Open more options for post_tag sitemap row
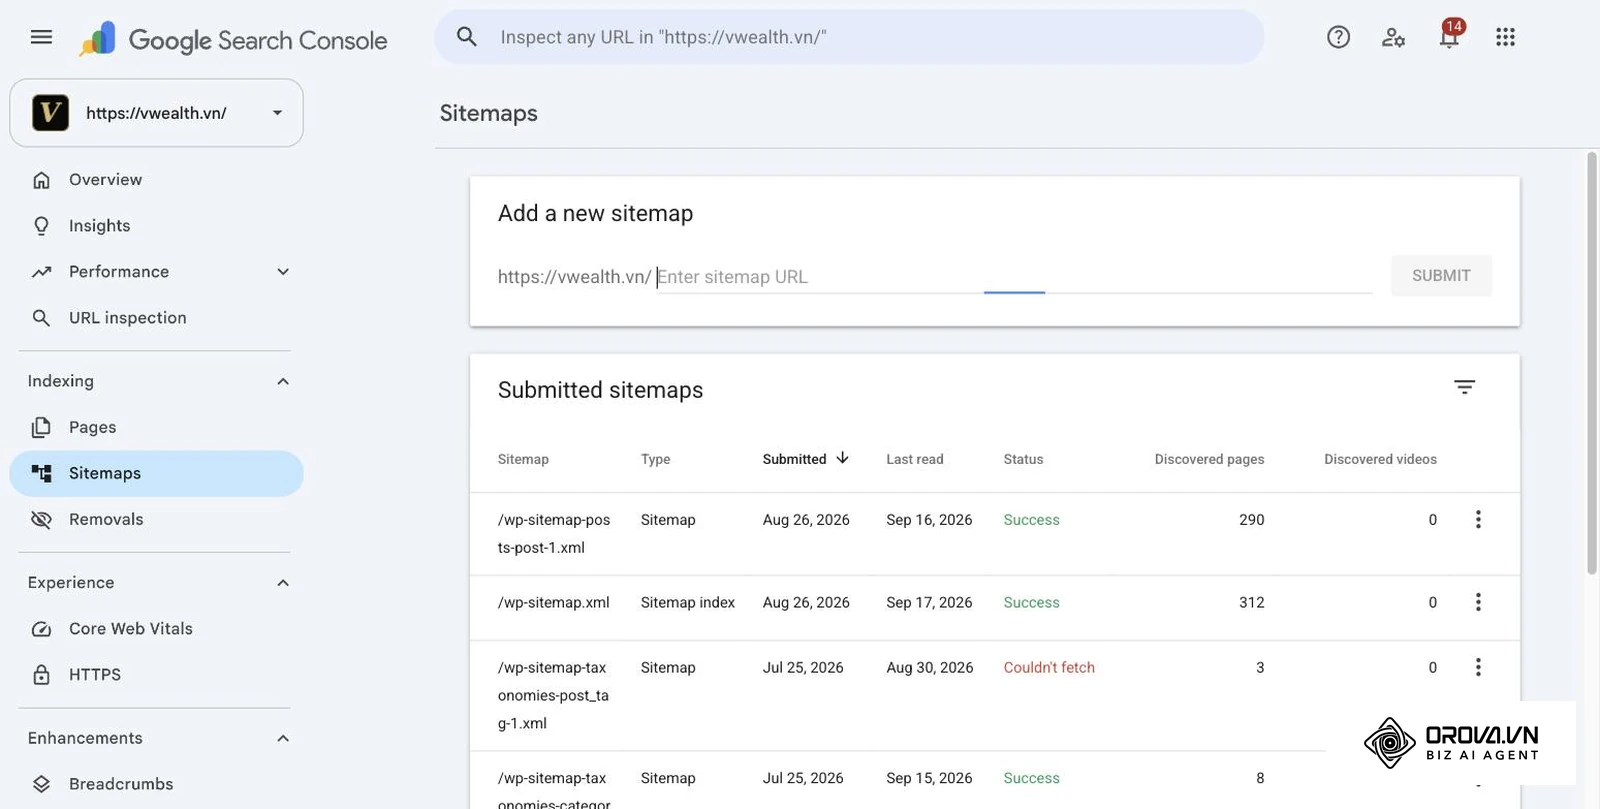Viewport: 1600px width, 809px height. coord(1478,667)
